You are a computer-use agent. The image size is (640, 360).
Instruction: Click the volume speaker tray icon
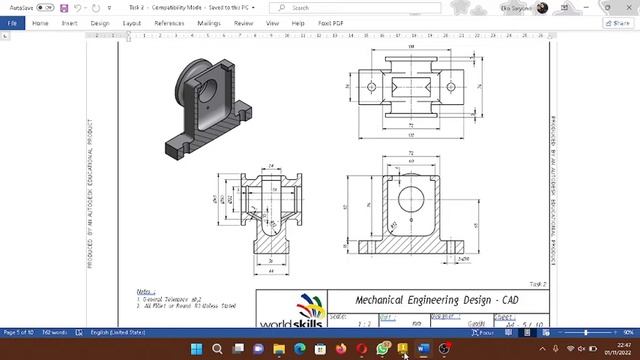582,349
